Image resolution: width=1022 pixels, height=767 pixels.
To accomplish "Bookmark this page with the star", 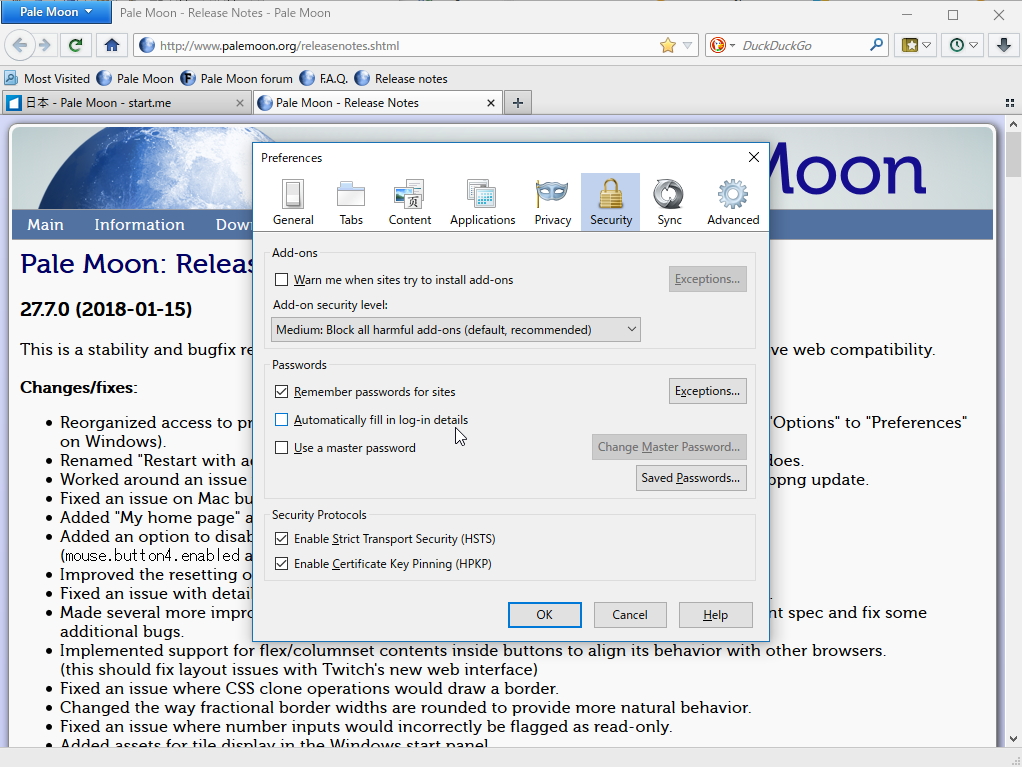I will [x=667, y=46].
